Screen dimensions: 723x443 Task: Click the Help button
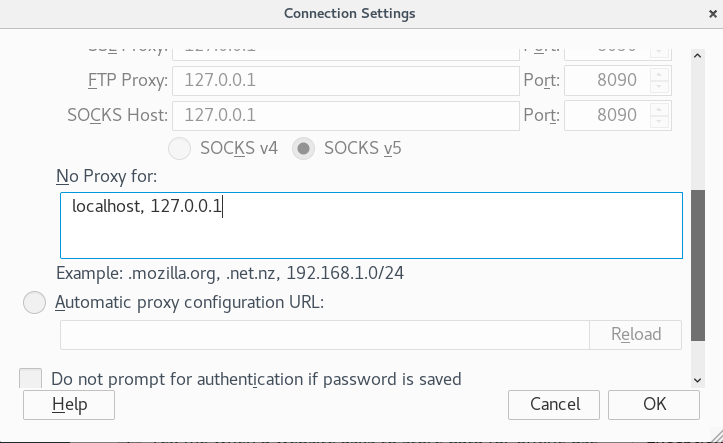tap(69, 405)
